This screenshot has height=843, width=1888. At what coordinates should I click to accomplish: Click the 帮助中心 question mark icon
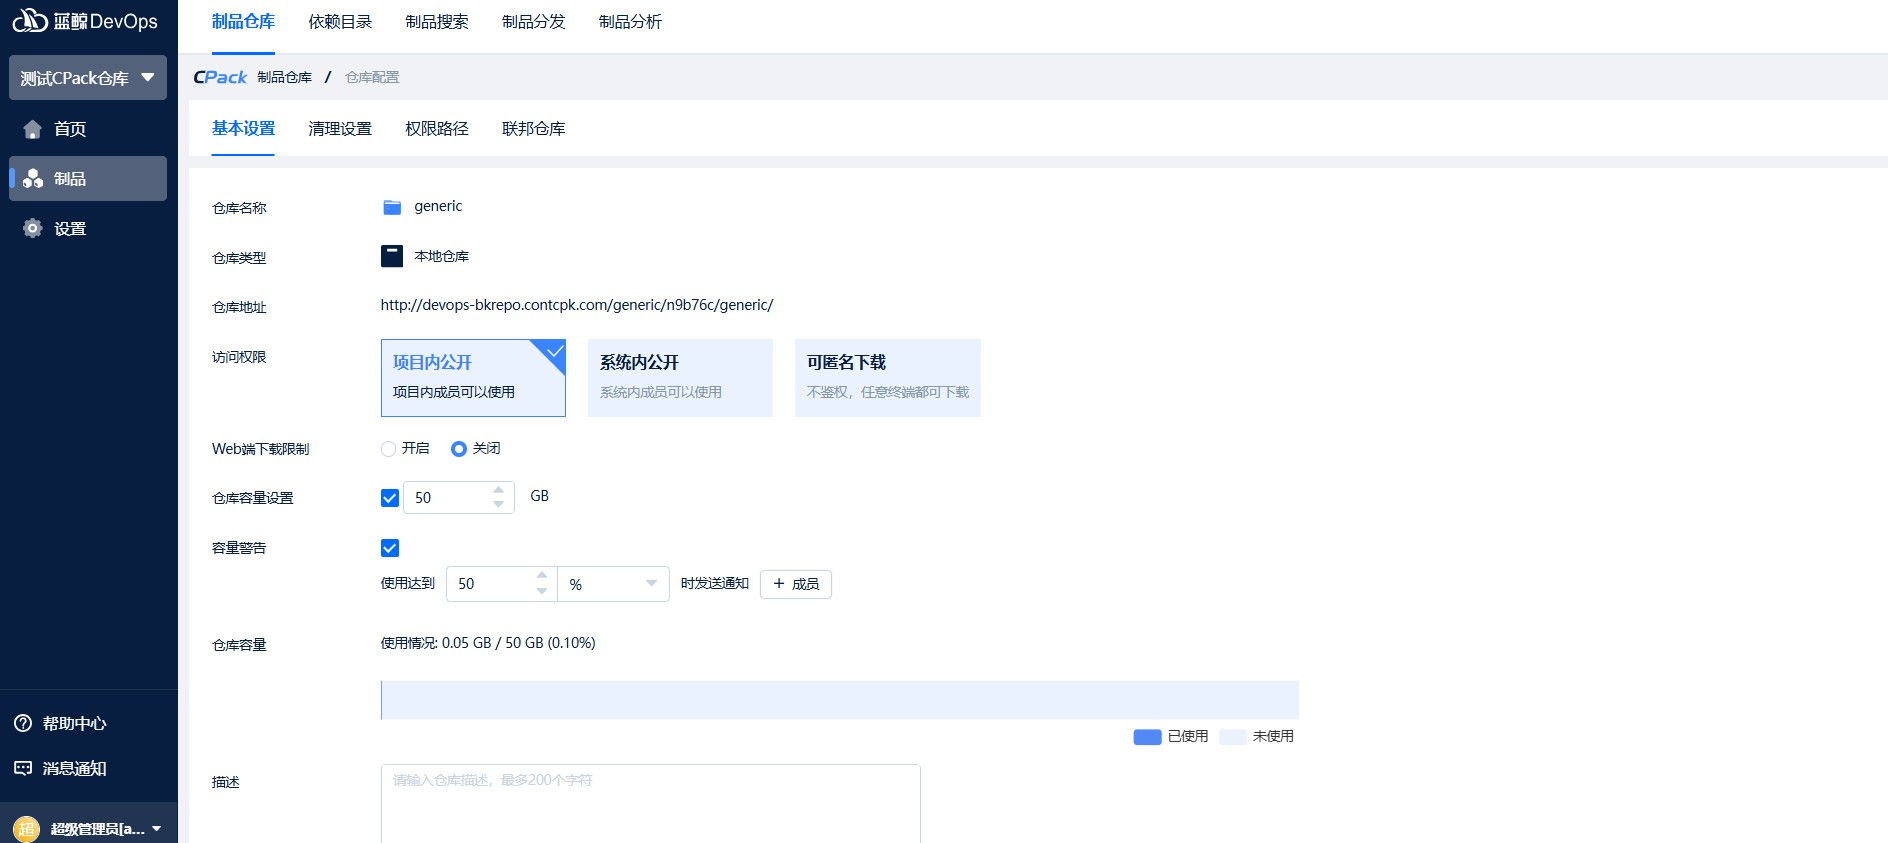(x=23, y=723)
